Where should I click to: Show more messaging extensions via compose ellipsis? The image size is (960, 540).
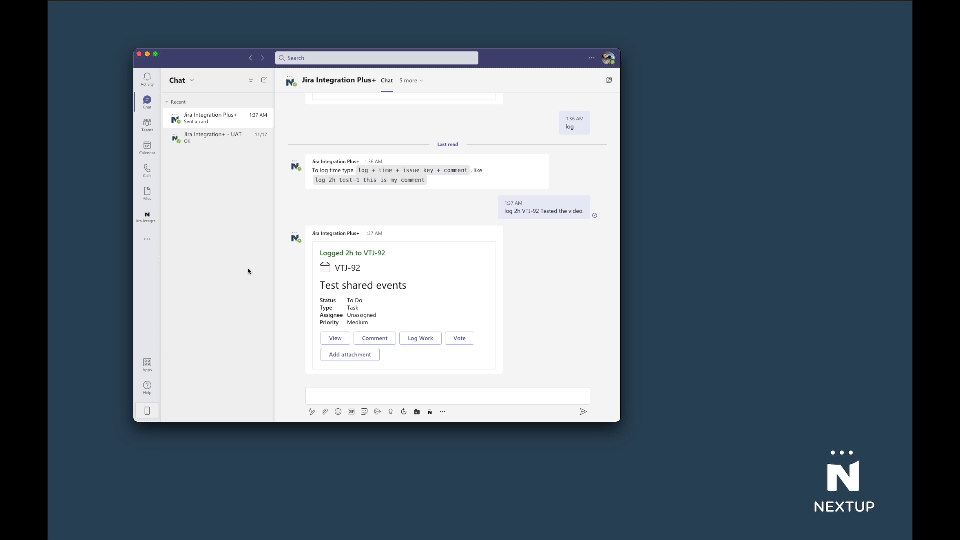443,411
